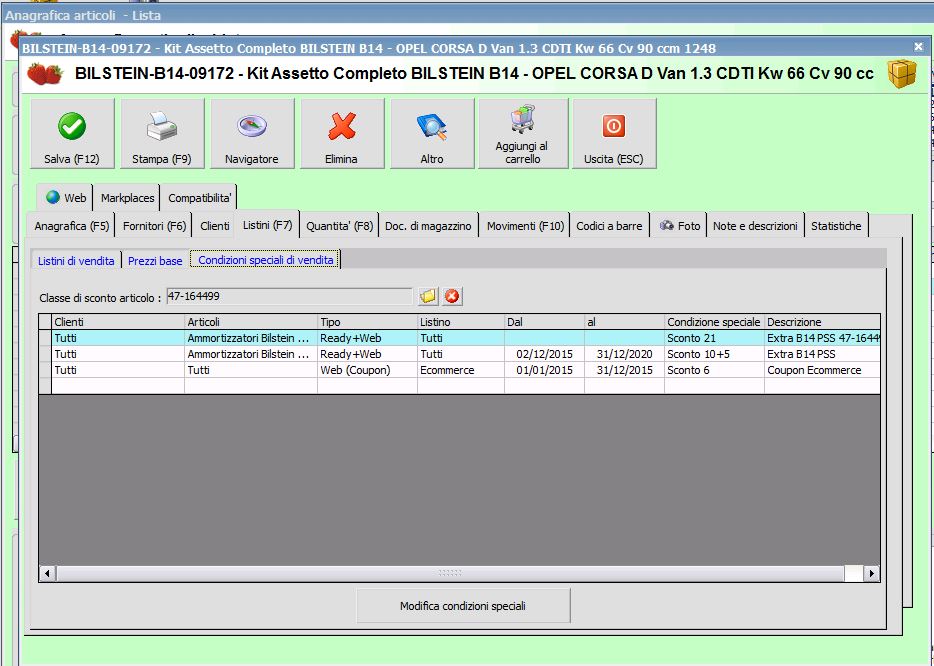Click the yellow package boxes icon
This screenshot has width=934, height=666.
(902, 74)
